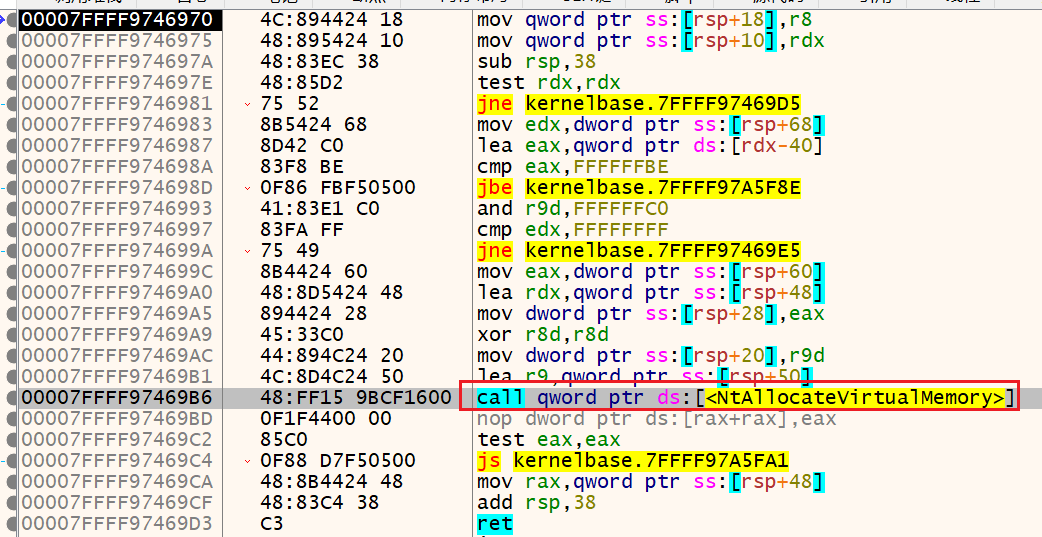Select the call NtAllocateVirtualMemory instruction

746,398
